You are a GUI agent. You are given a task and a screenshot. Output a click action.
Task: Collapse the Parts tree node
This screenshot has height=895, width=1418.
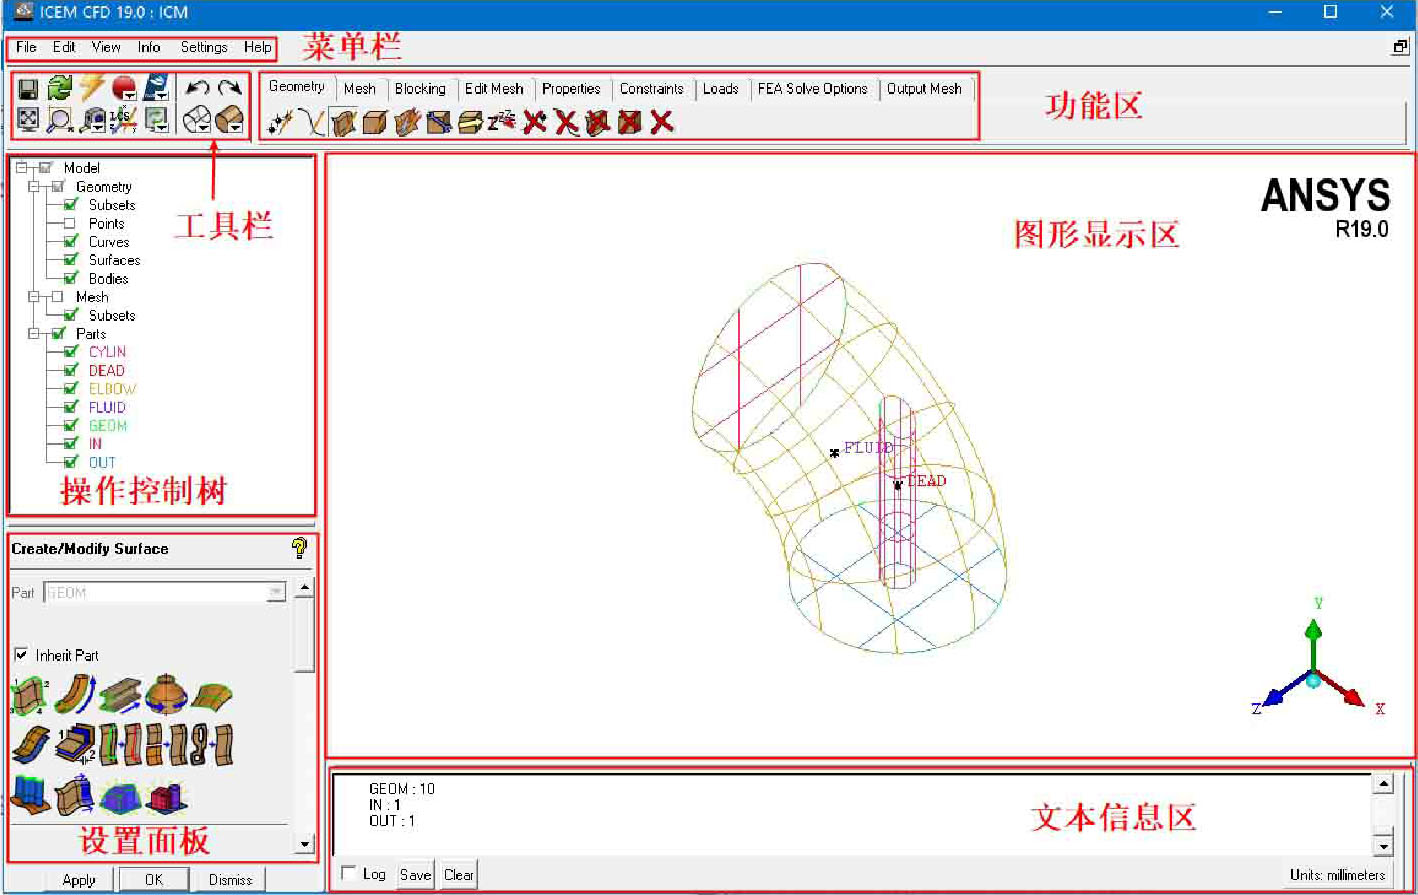[x=34, y=334]
